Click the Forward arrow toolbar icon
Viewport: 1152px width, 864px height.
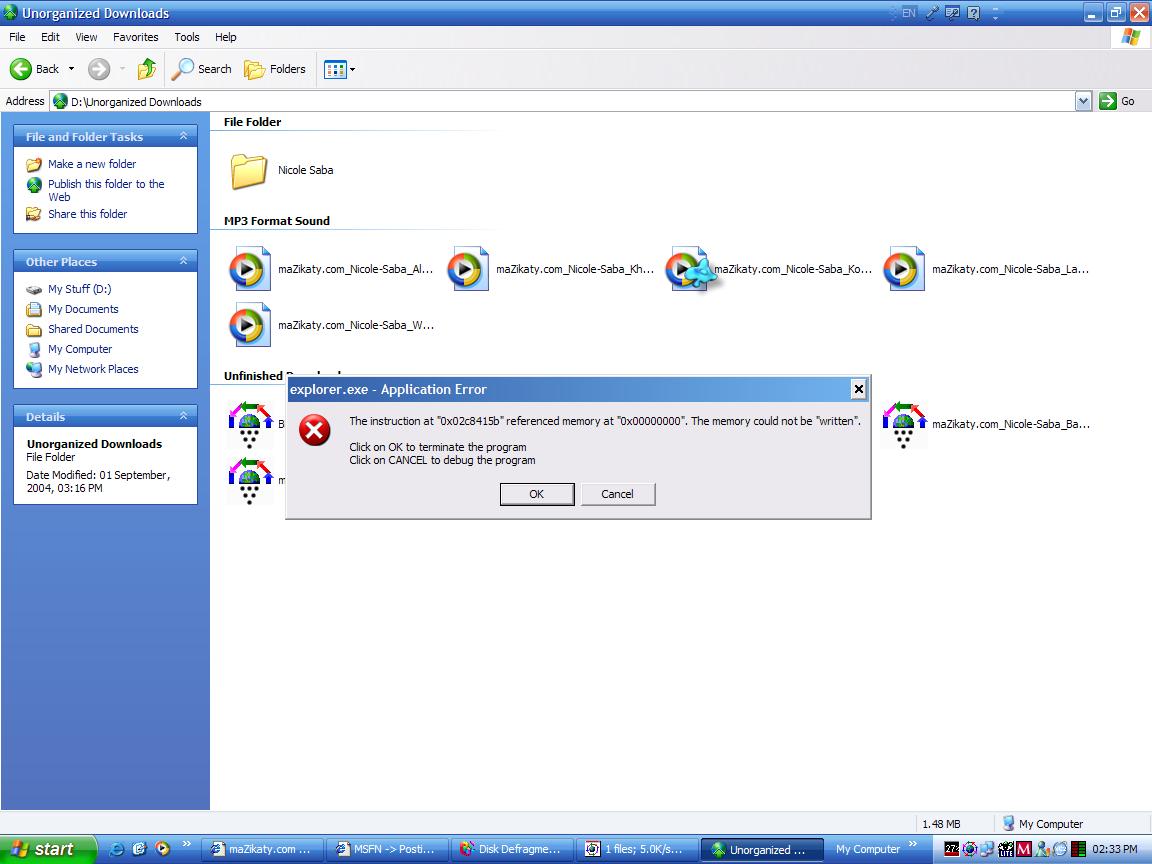coord(98,69)
